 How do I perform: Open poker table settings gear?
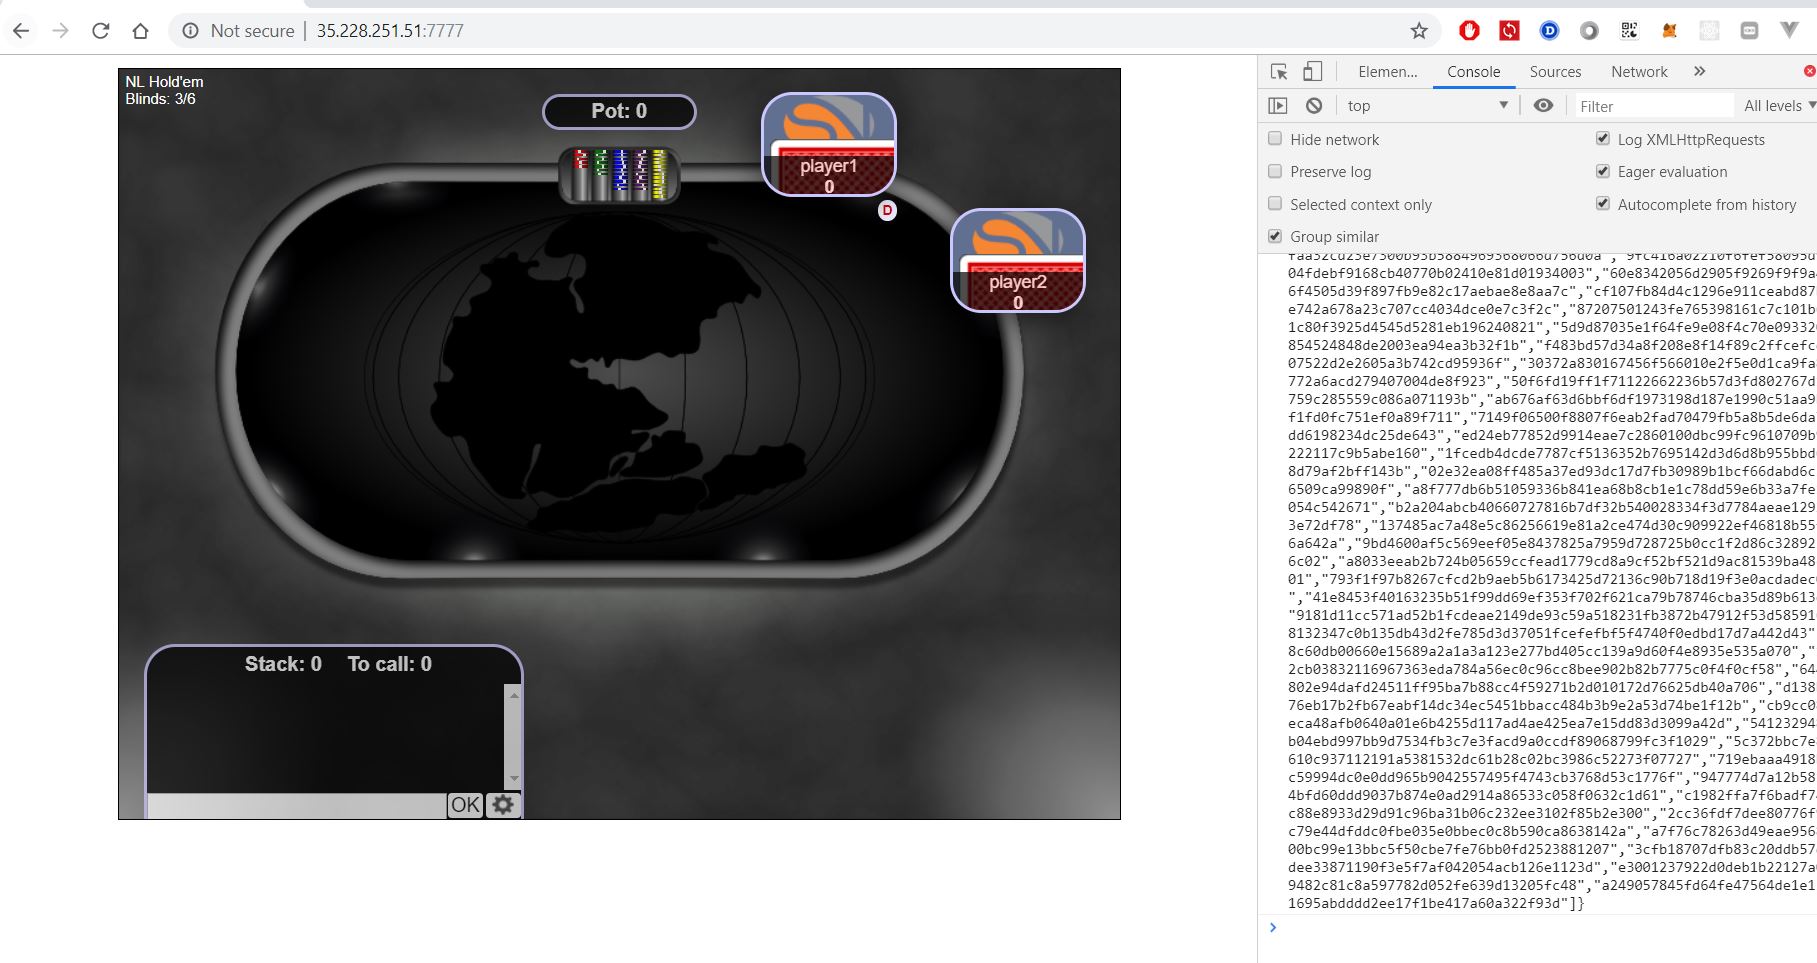[x=503, y=805]
